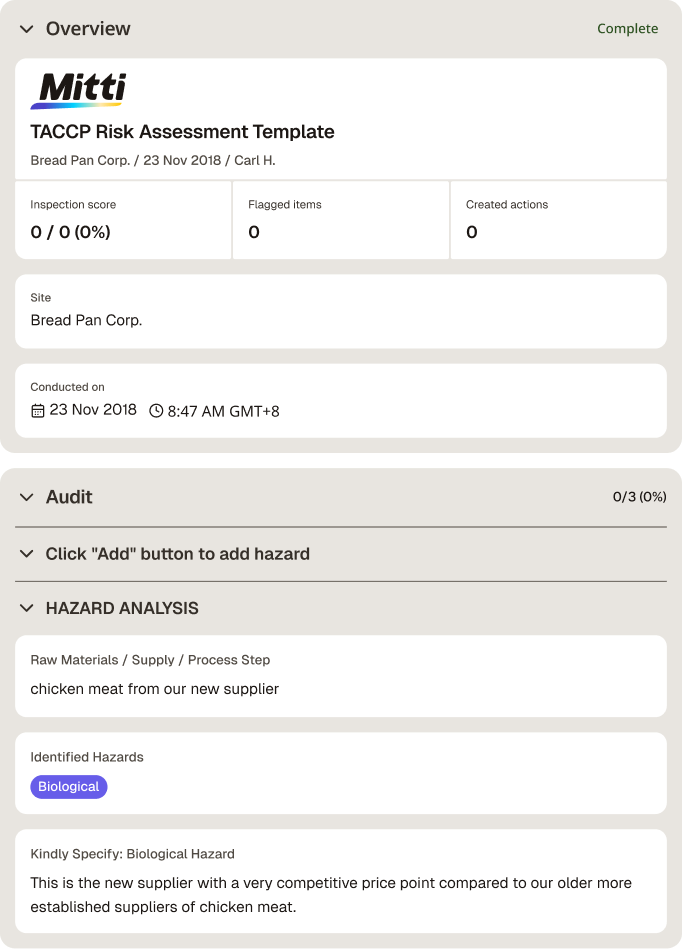Open the Created actions card
This screenshot has width=682, height=949.
pyautogui.click(x=559, y=220)
